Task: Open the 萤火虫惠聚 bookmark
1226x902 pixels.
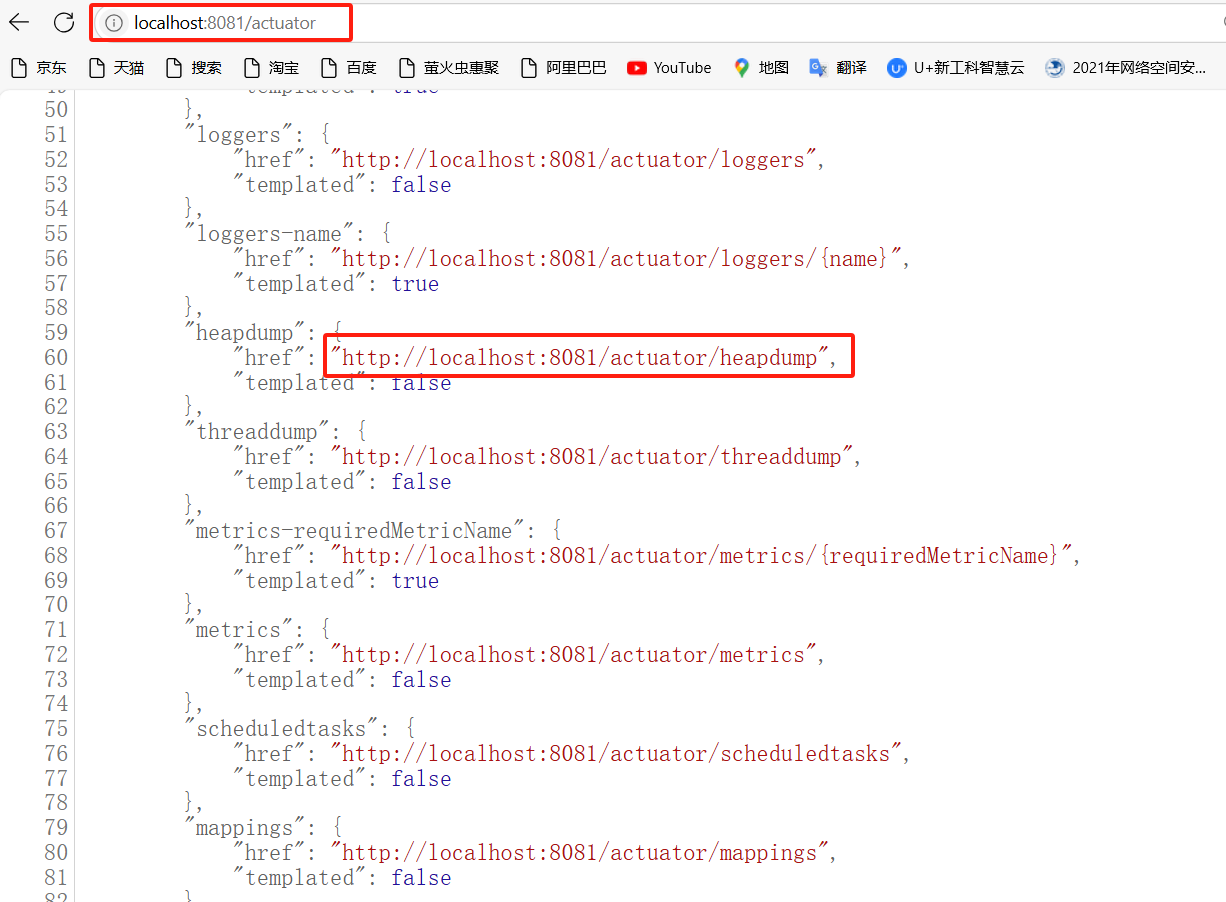Action: coord(448,68)
